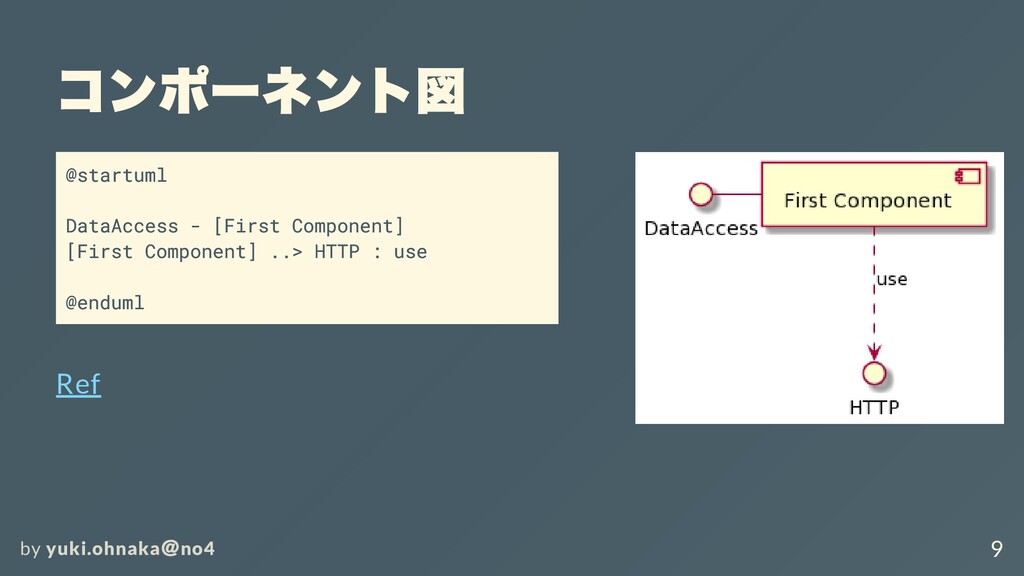Open the Ref hyperlink
Image resolution: width=1024 pixels, height=576 pixels.
(x=78, y=384)
